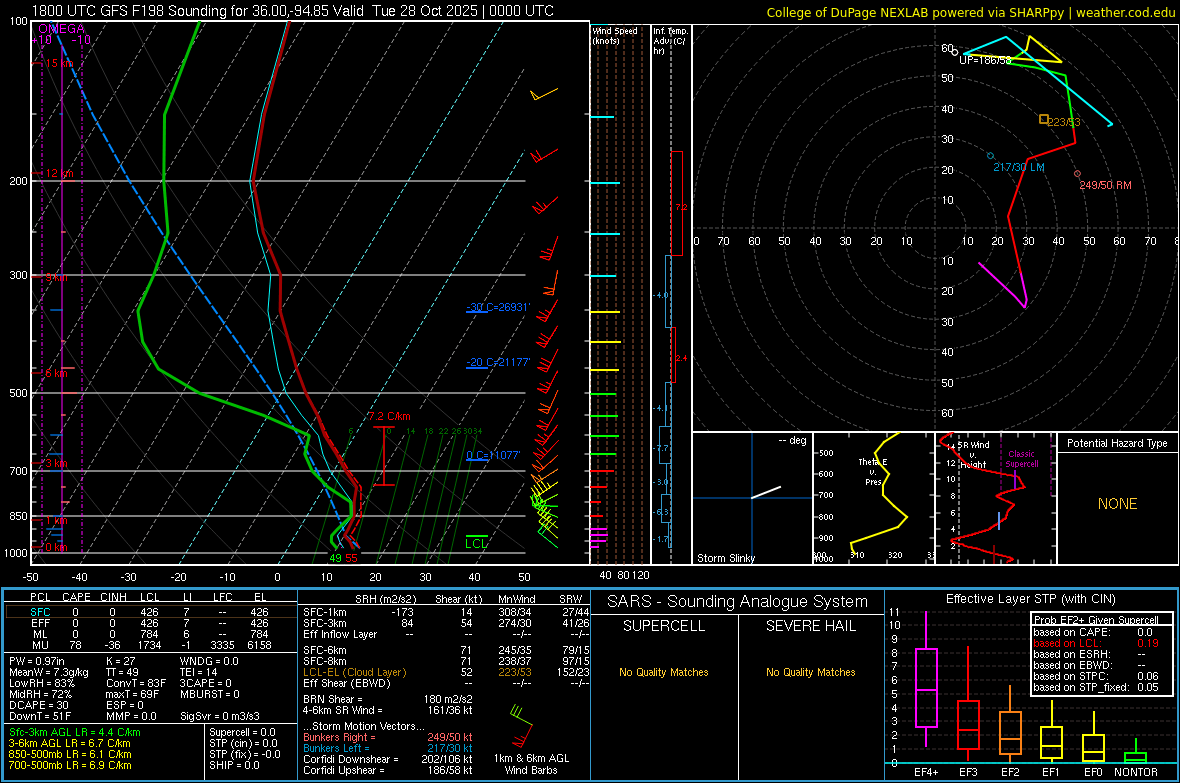Click the PW = 0.97in value
The height and width of the screenshot is (783, 1180).
(x=37, y=661)
